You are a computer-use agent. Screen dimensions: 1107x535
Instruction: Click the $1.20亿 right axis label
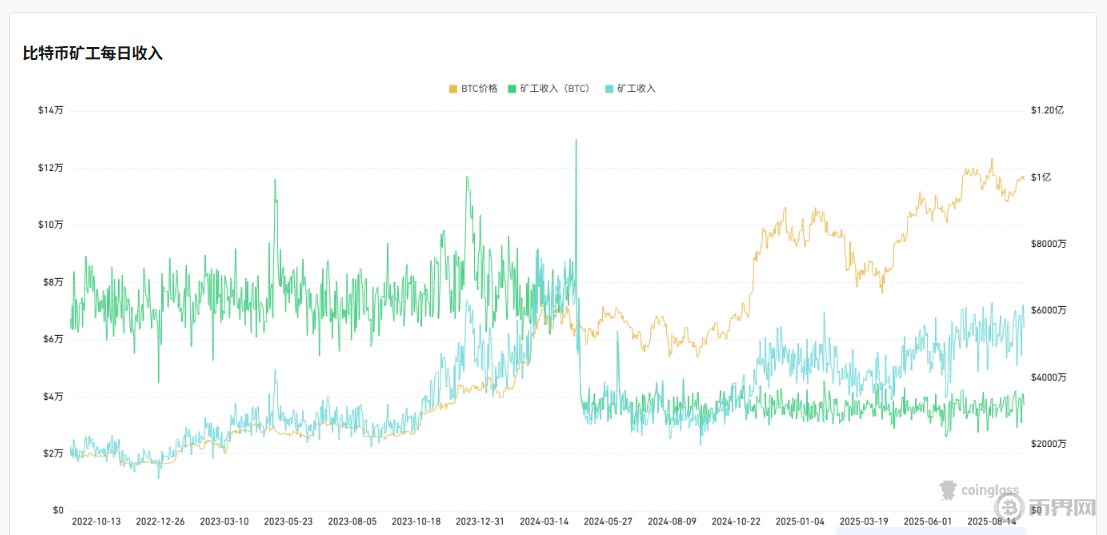tap(1048, 110)
